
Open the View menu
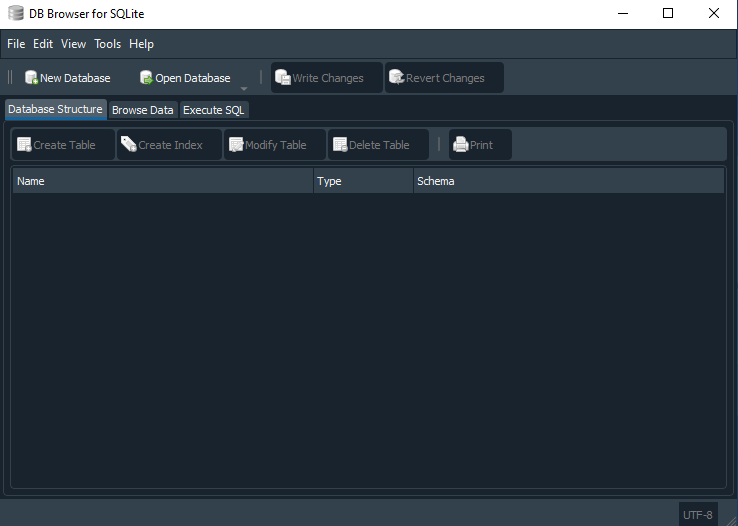73,44
